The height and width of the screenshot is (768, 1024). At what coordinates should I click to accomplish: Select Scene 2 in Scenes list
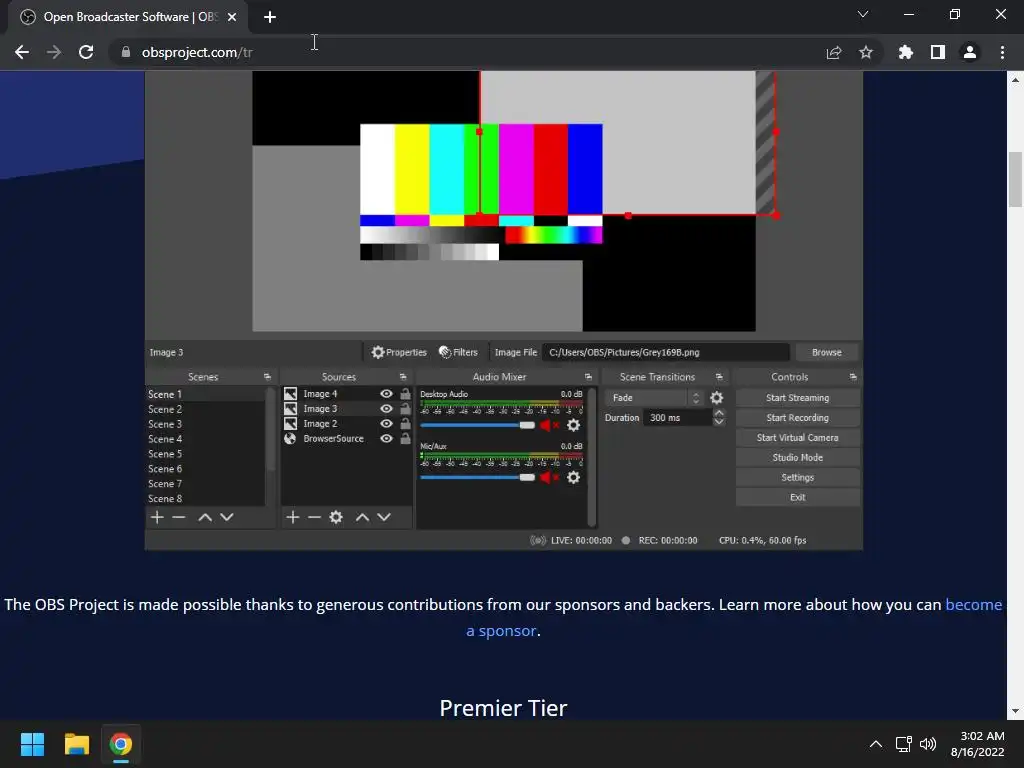point(205,409)
